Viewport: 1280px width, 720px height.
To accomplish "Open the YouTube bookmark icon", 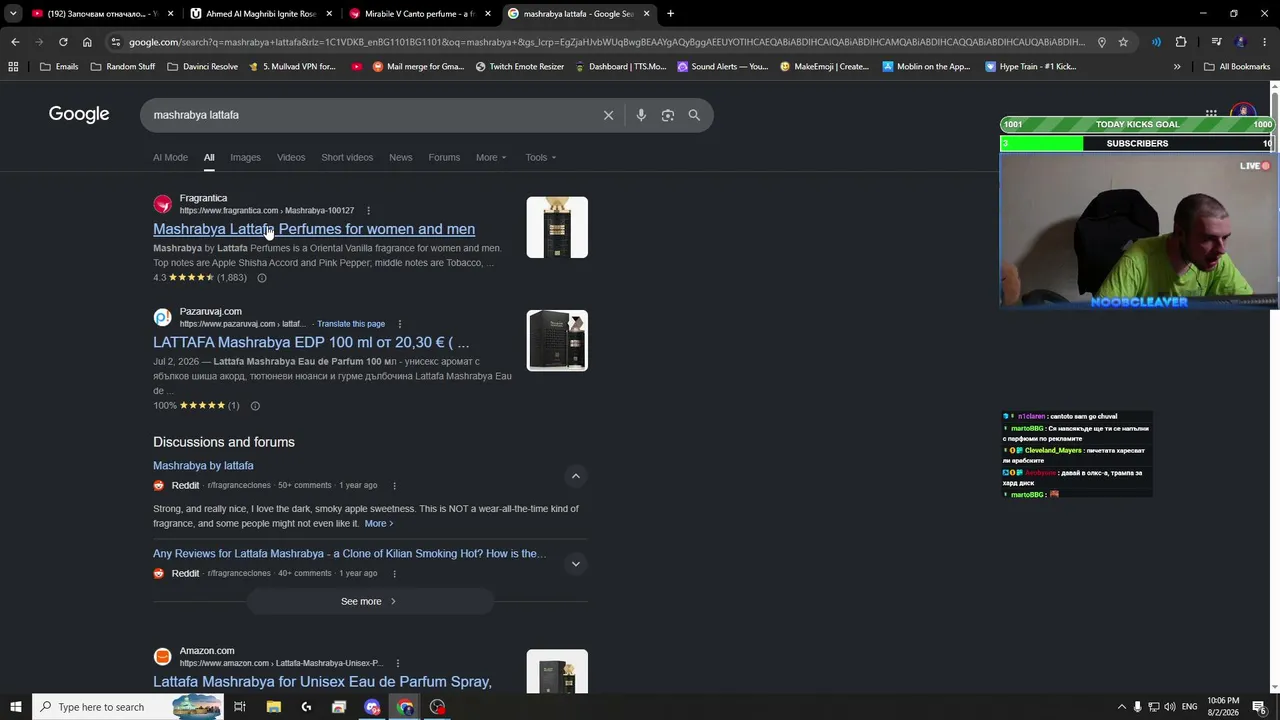I will 357,67.
